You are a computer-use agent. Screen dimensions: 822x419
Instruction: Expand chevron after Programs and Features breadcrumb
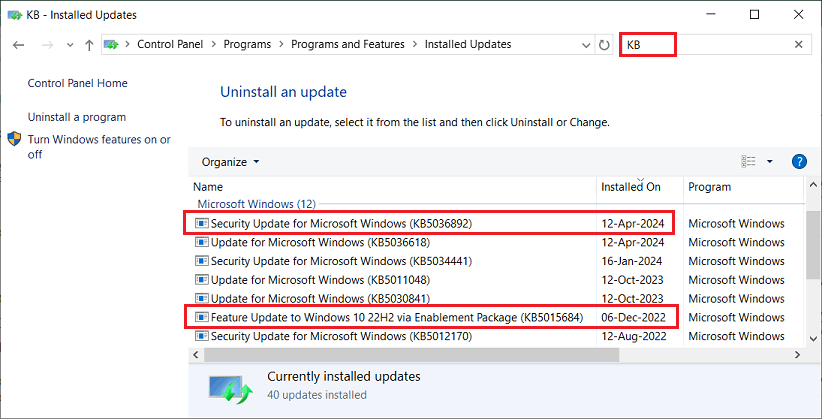(x=415, y=45)
